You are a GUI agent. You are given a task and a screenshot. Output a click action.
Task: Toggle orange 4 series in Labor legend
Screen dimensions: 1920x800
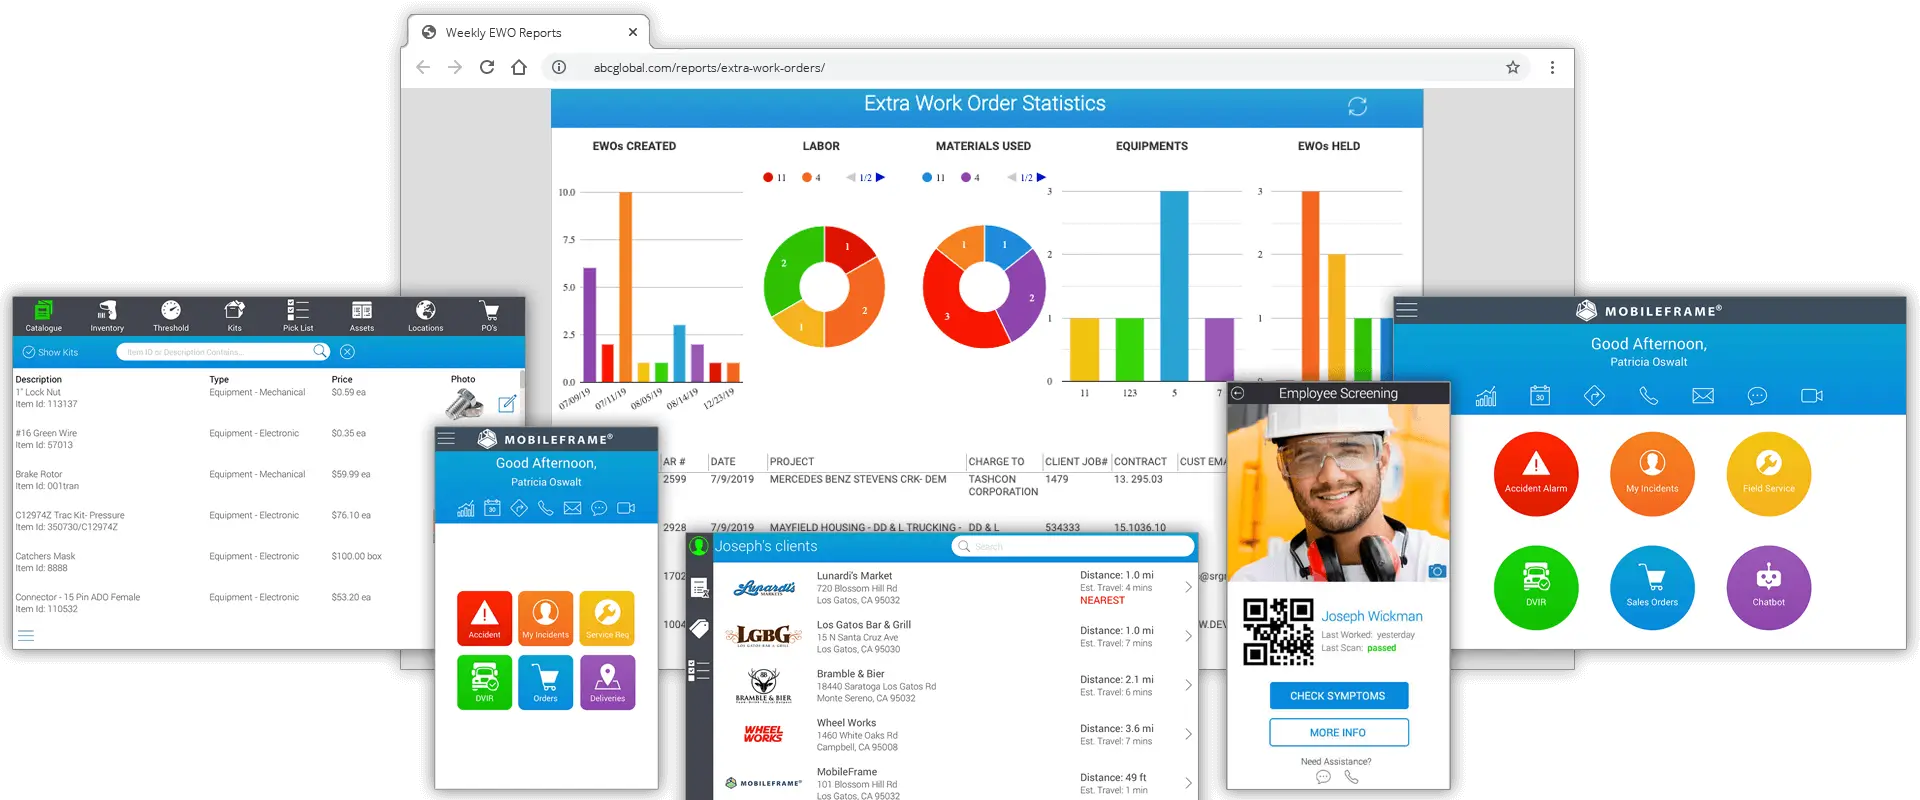(811, 177)
